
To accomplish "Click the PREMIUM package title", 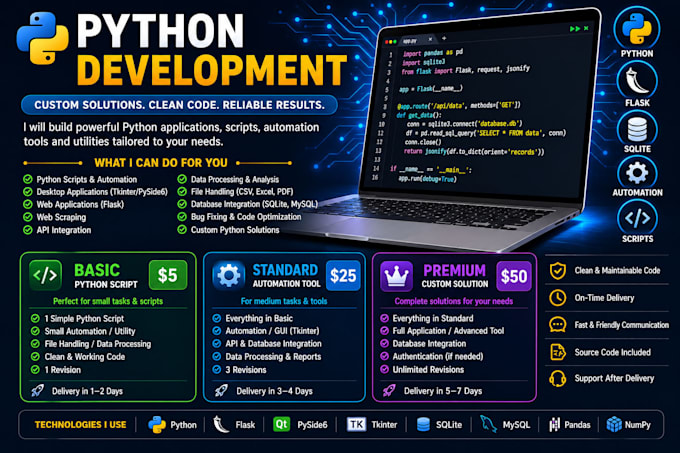I will pos(454,270).
